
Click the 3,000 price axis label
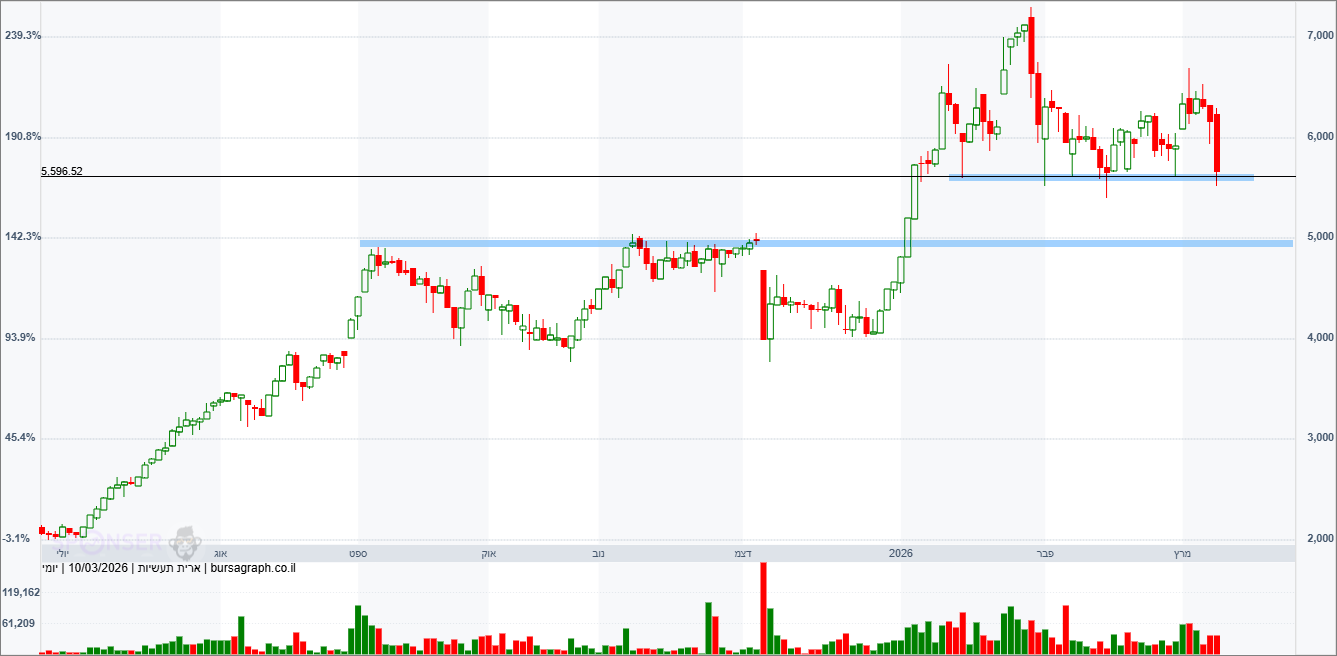click(1320, 438)
